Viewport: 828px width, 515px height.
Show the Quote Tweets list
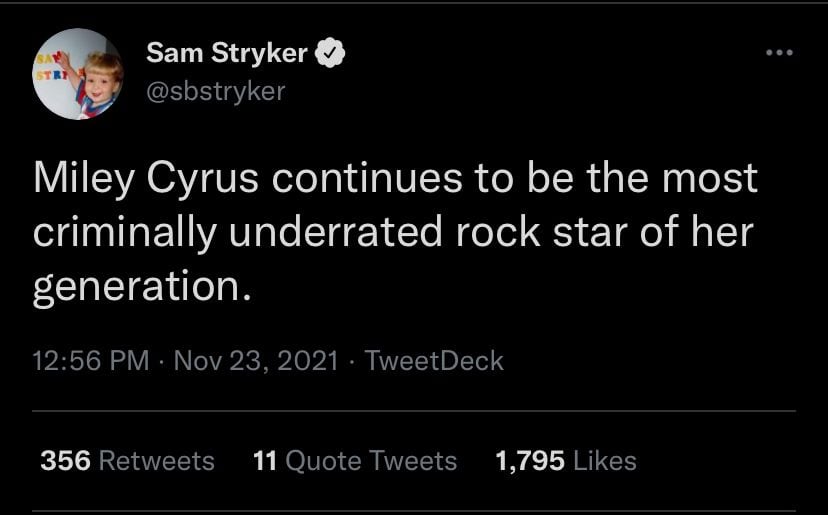pyautogui.click(x=371, y=460)
